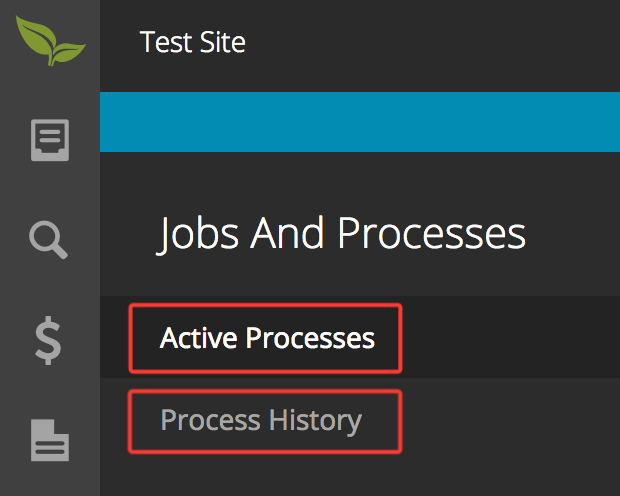The image size is (620, 496).
Task: Select the file icon below dollar sign
Action: (50, 440)
